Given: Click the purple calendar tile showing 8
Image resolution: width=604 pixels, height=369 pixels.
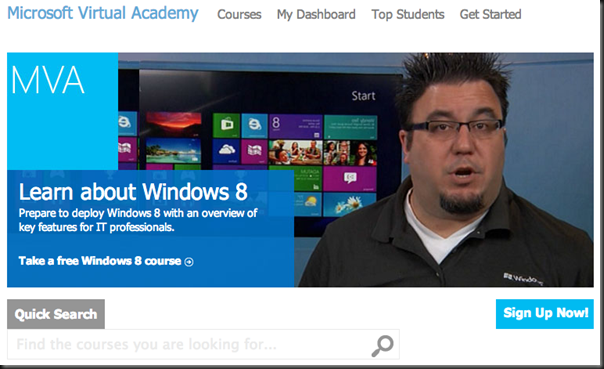Looking at the screenshot, I should point(295,126).
